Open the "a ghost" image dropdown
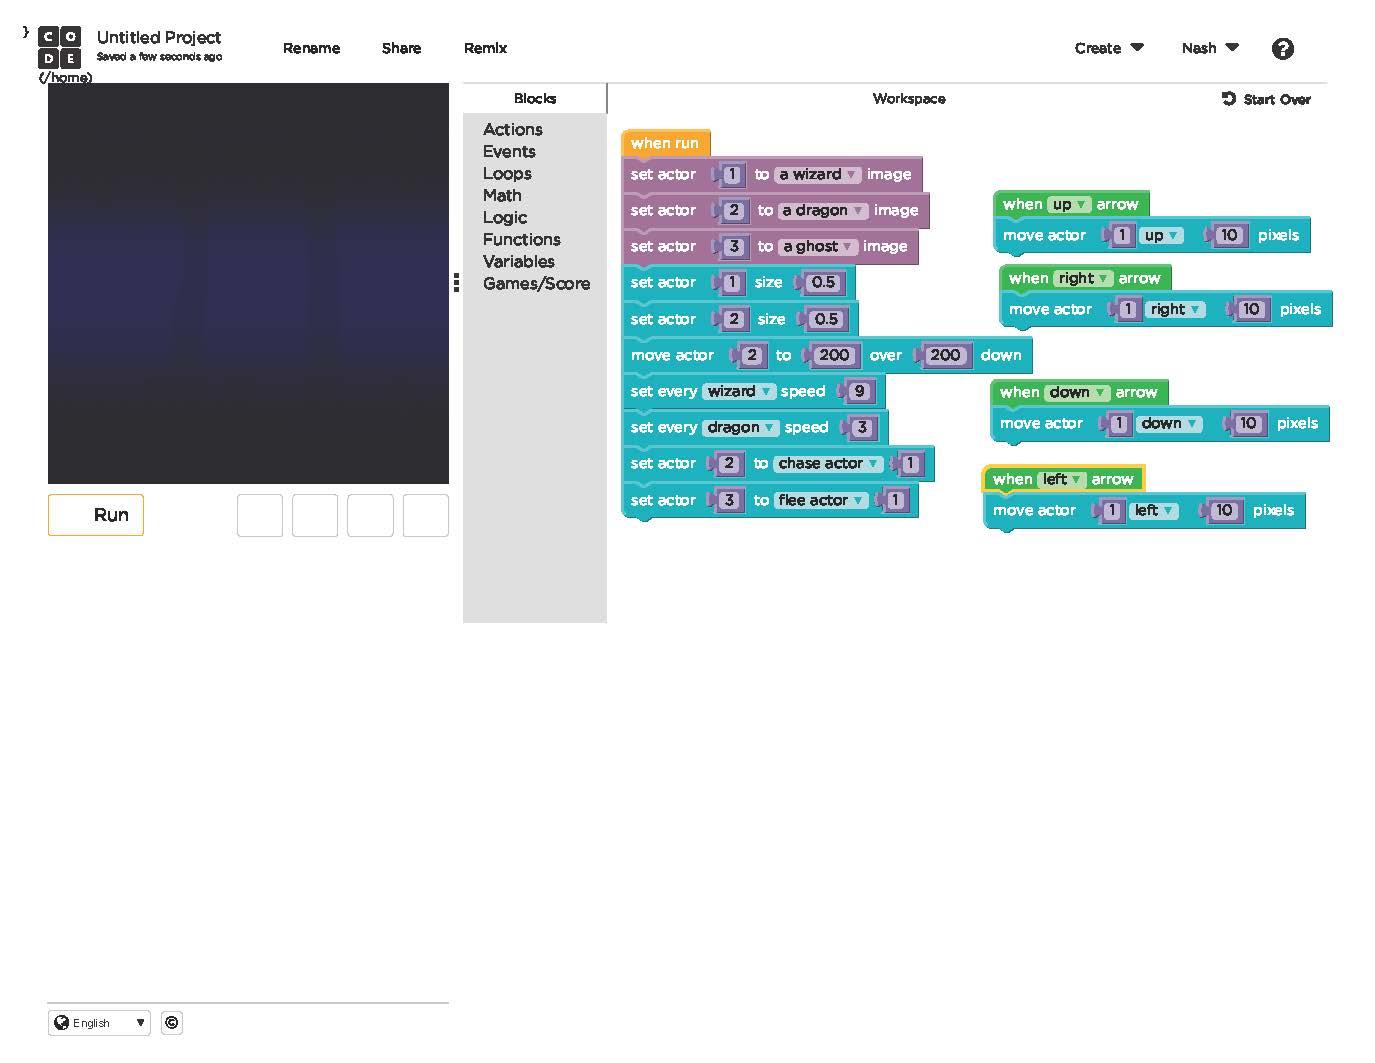The width and height of the screenshot is (1375, 1063). pos(818,246)
